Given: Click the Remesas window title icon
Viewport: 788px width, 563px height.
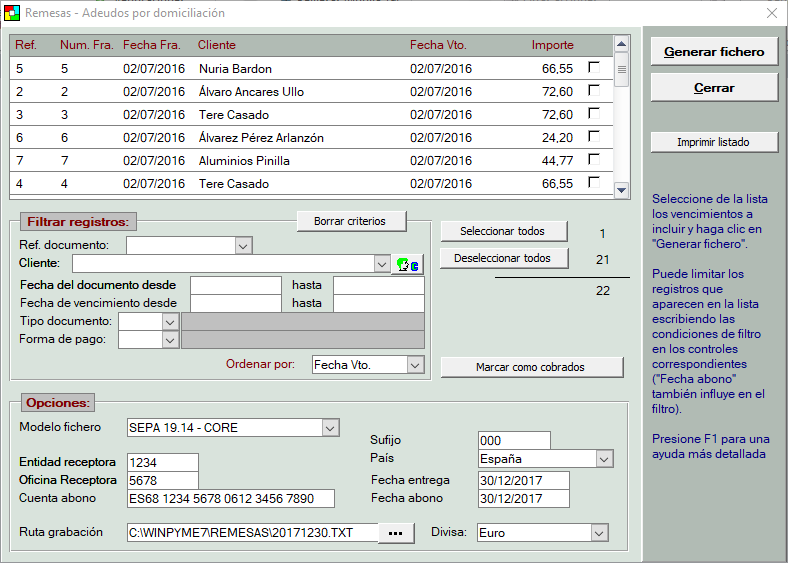Looking at the screenshot, I should [x=11, y=13].
